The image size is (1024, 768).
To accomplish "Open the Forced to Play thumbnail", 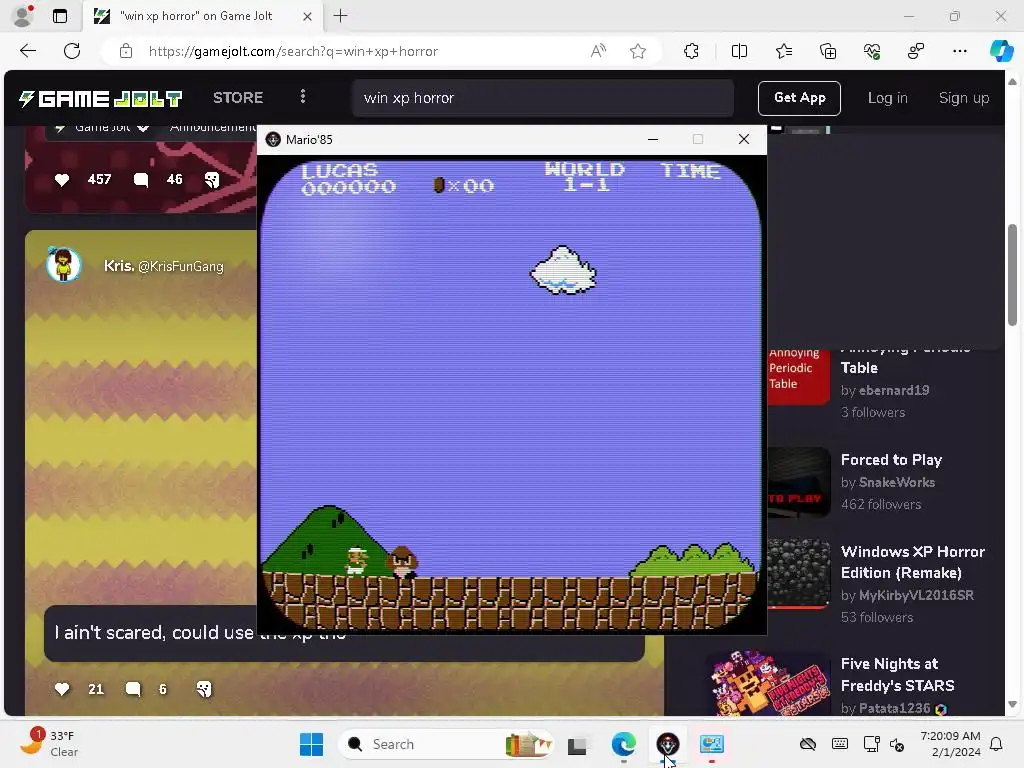I will (799, 482).
